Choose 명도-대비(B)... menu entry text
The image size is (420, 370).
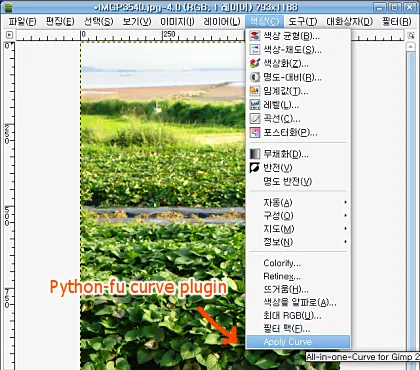(x=293, y=77)
